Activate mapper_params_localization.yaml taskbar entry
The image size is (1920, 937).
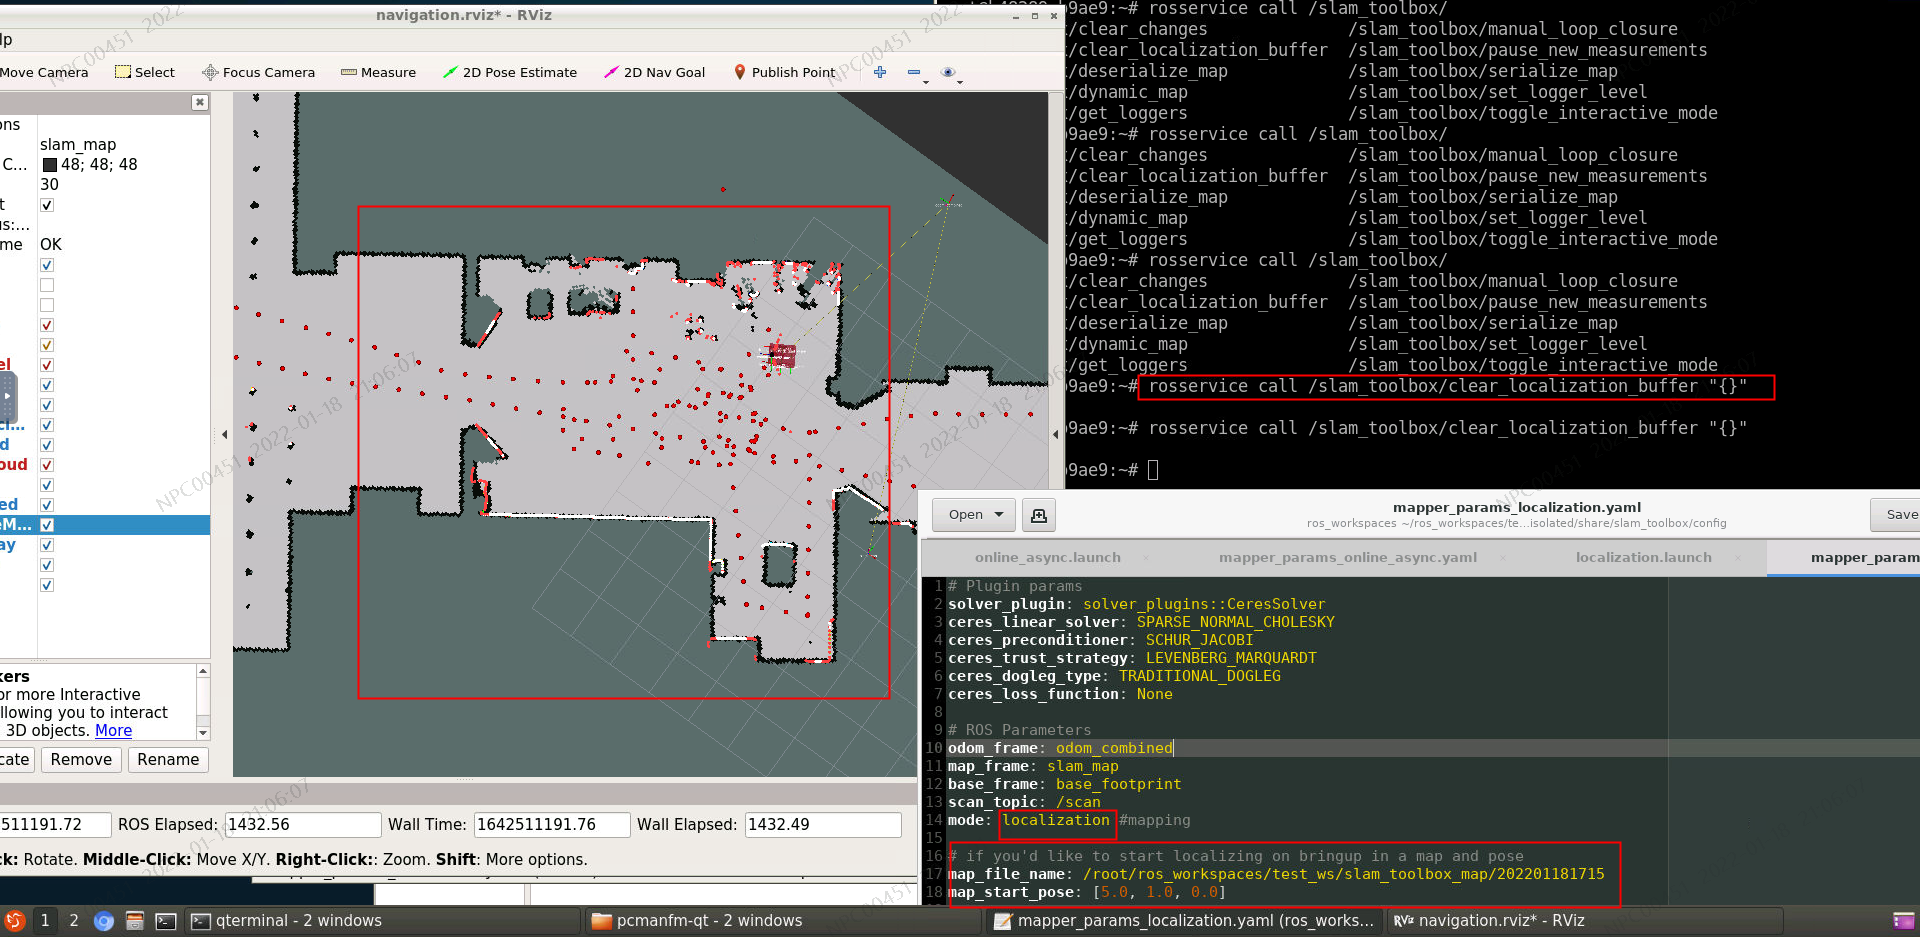1185,921
